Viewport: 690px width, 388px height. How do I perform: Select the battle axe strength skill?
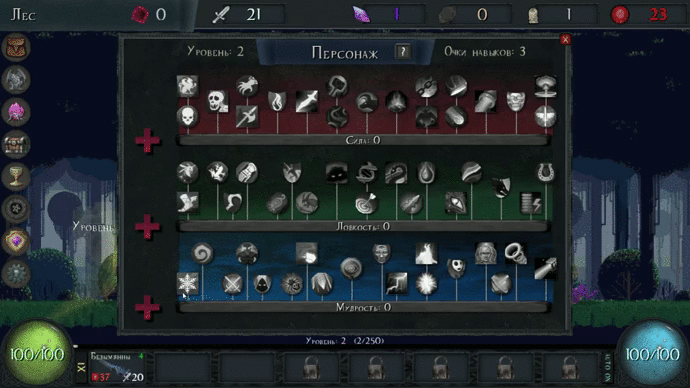point(247,117)
